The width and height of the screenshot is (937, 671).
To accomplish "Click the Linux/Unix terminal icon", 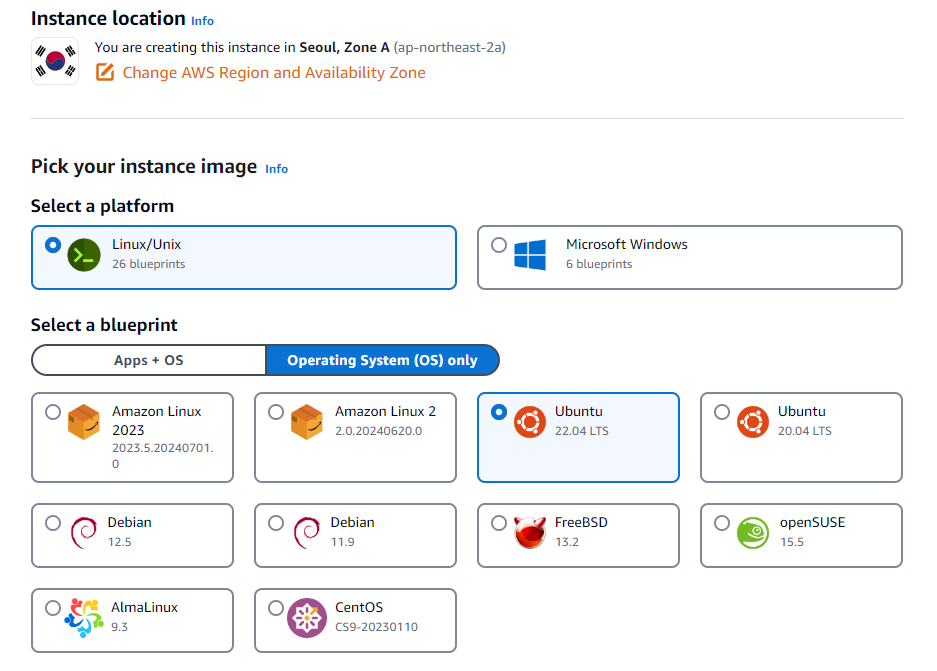I will (84, 255).
